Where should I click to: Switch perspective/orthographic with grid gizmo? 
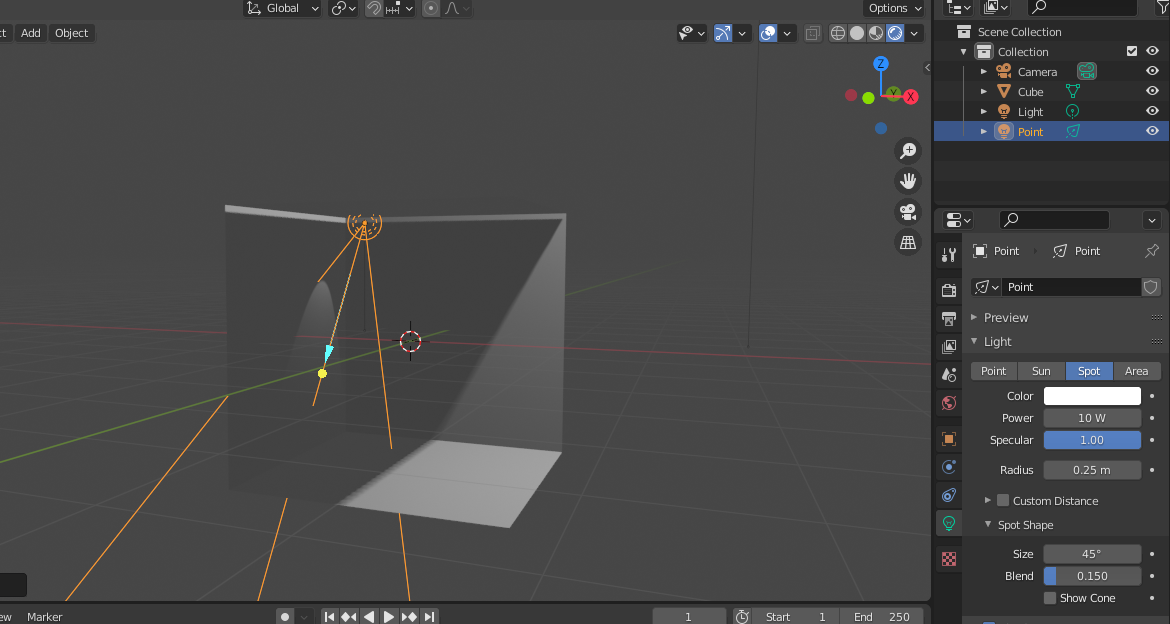click(x=908, y=243)
